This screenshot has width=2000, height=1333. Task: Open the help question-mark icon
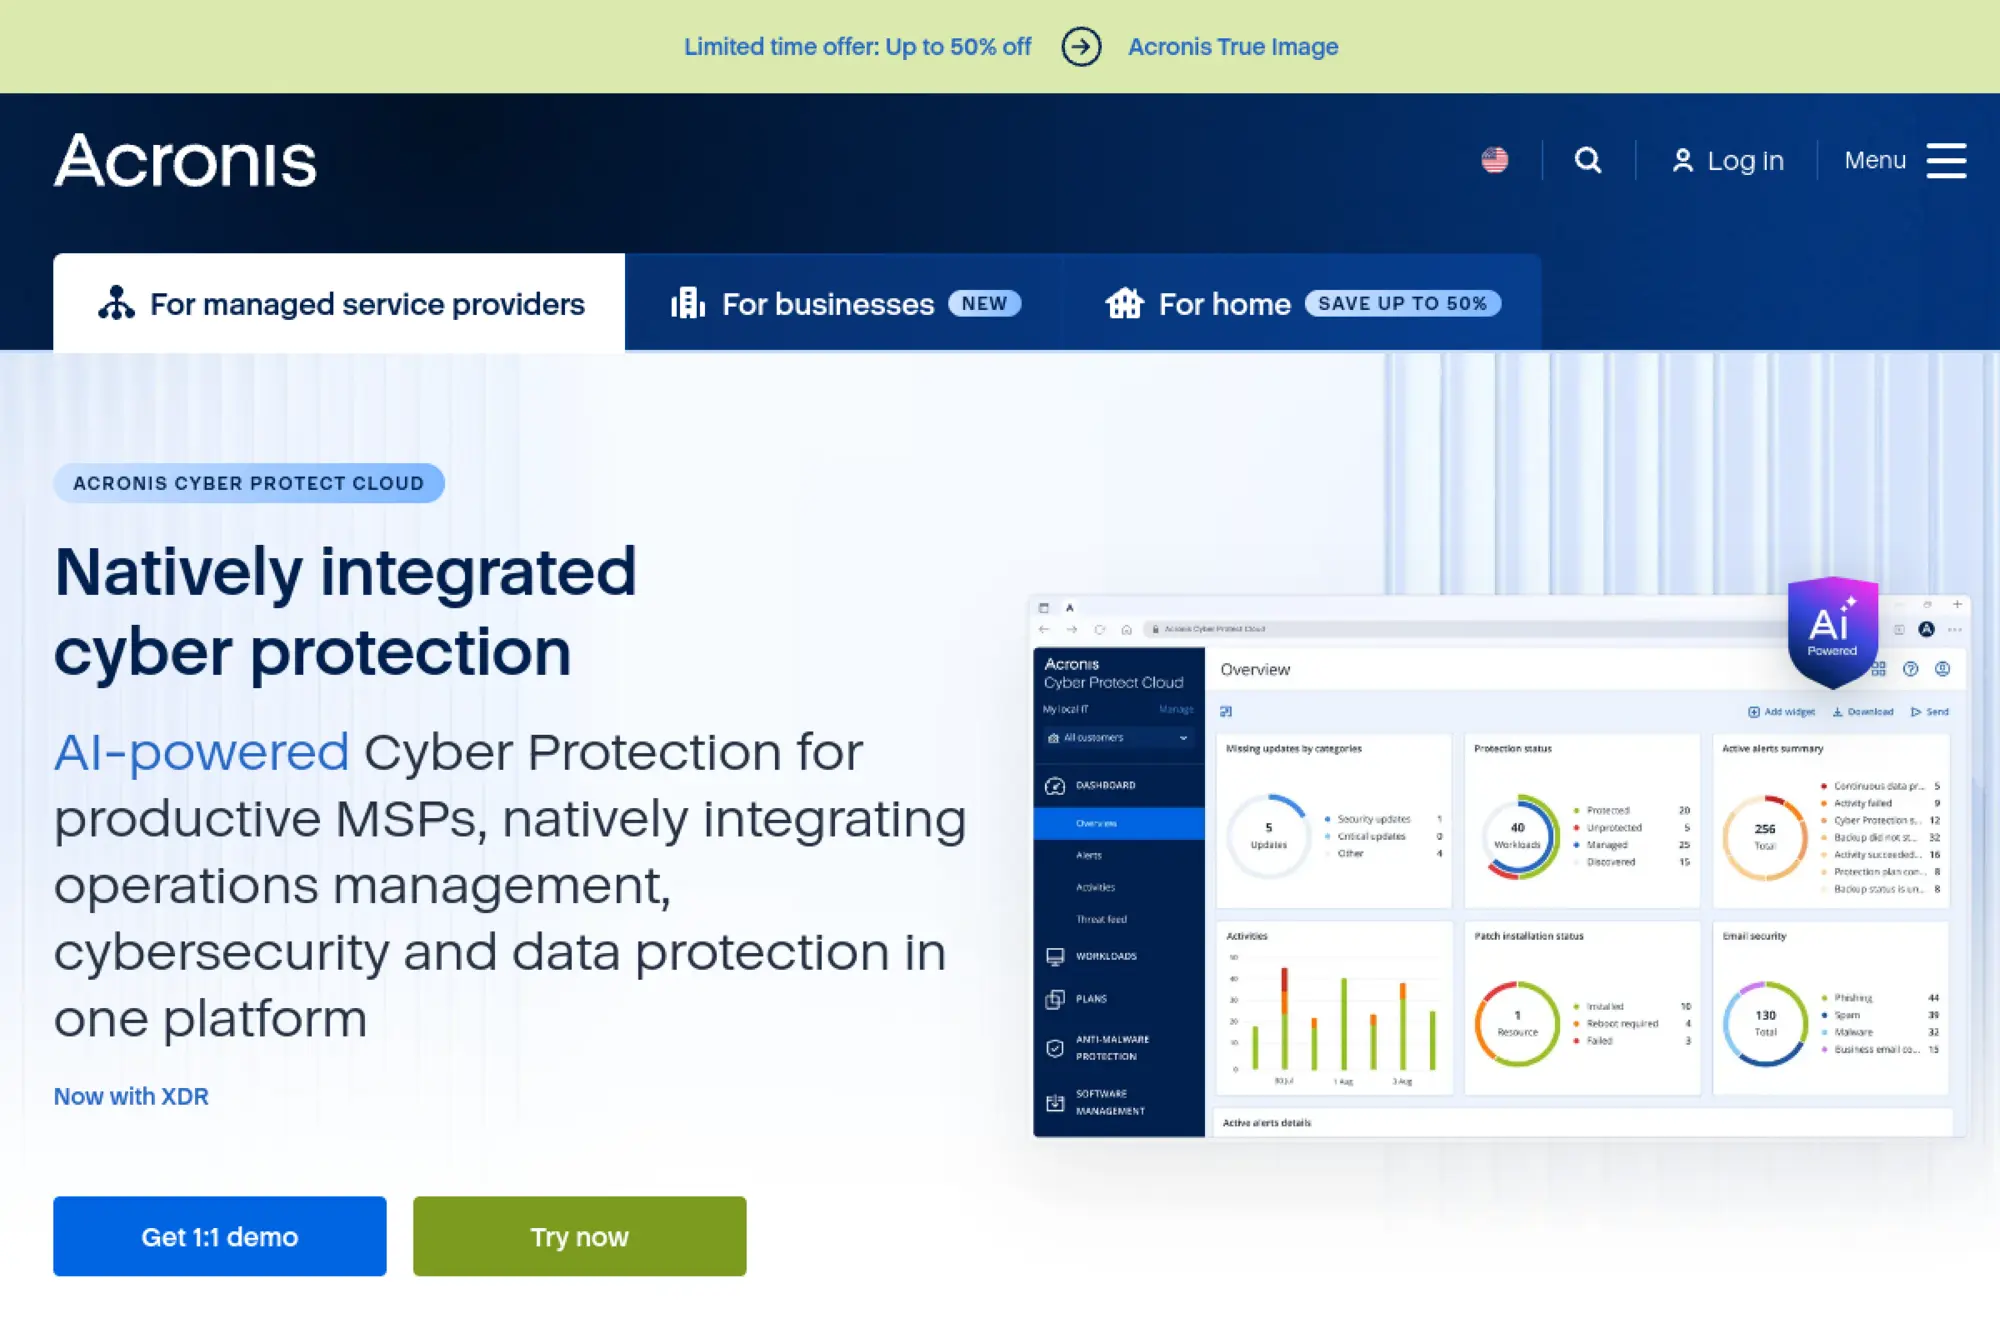1911,669
